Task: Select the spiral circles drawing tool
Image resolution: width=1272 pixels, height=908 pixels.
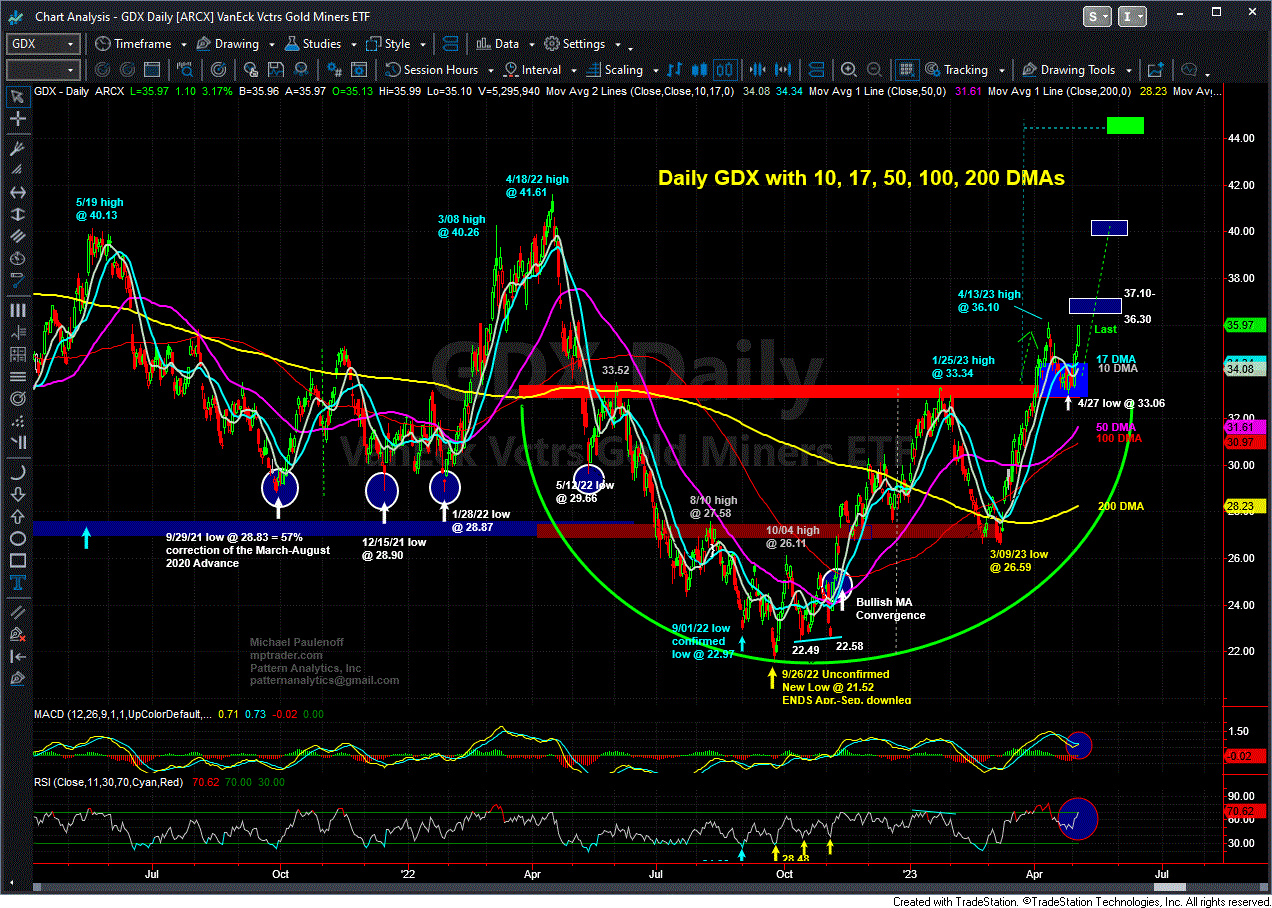Action: (18, 398)
